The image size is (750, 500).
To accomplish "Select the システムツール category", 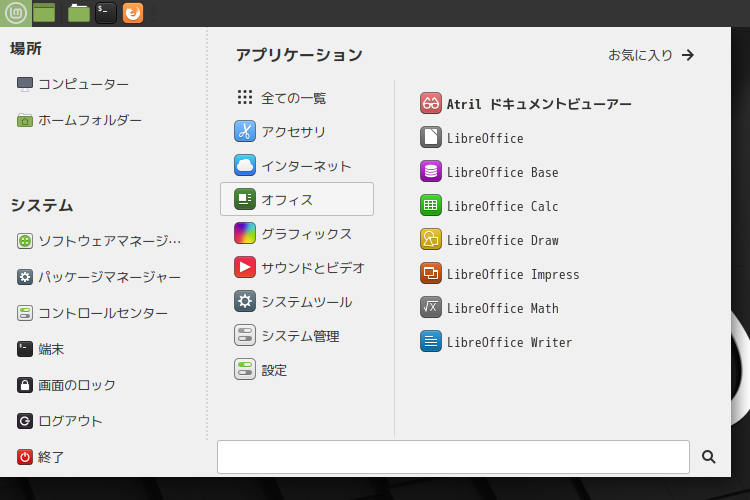I will point(297,301).
